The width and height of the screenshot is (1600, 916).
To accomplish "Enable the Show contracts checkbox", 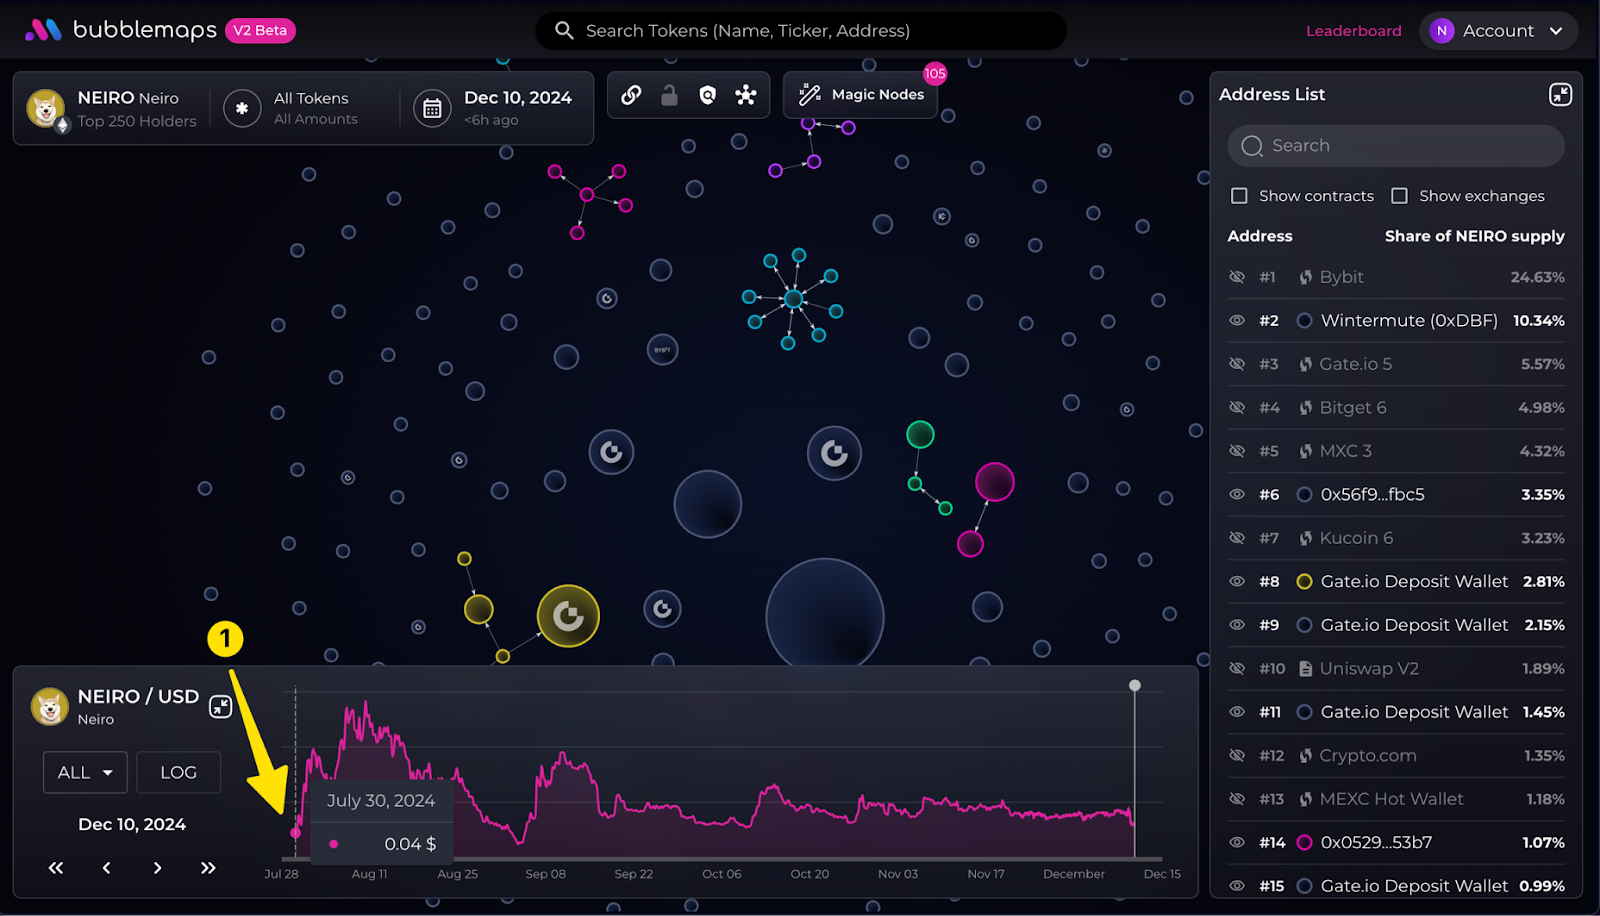I will (1240, 196).
